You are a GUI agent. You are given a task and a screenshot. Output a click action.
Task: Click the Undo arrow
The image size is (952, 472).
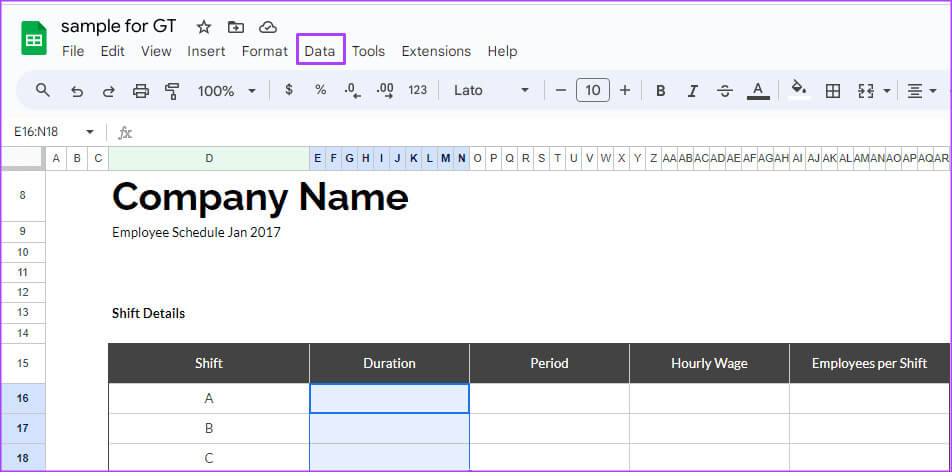(x=76, y=91)
